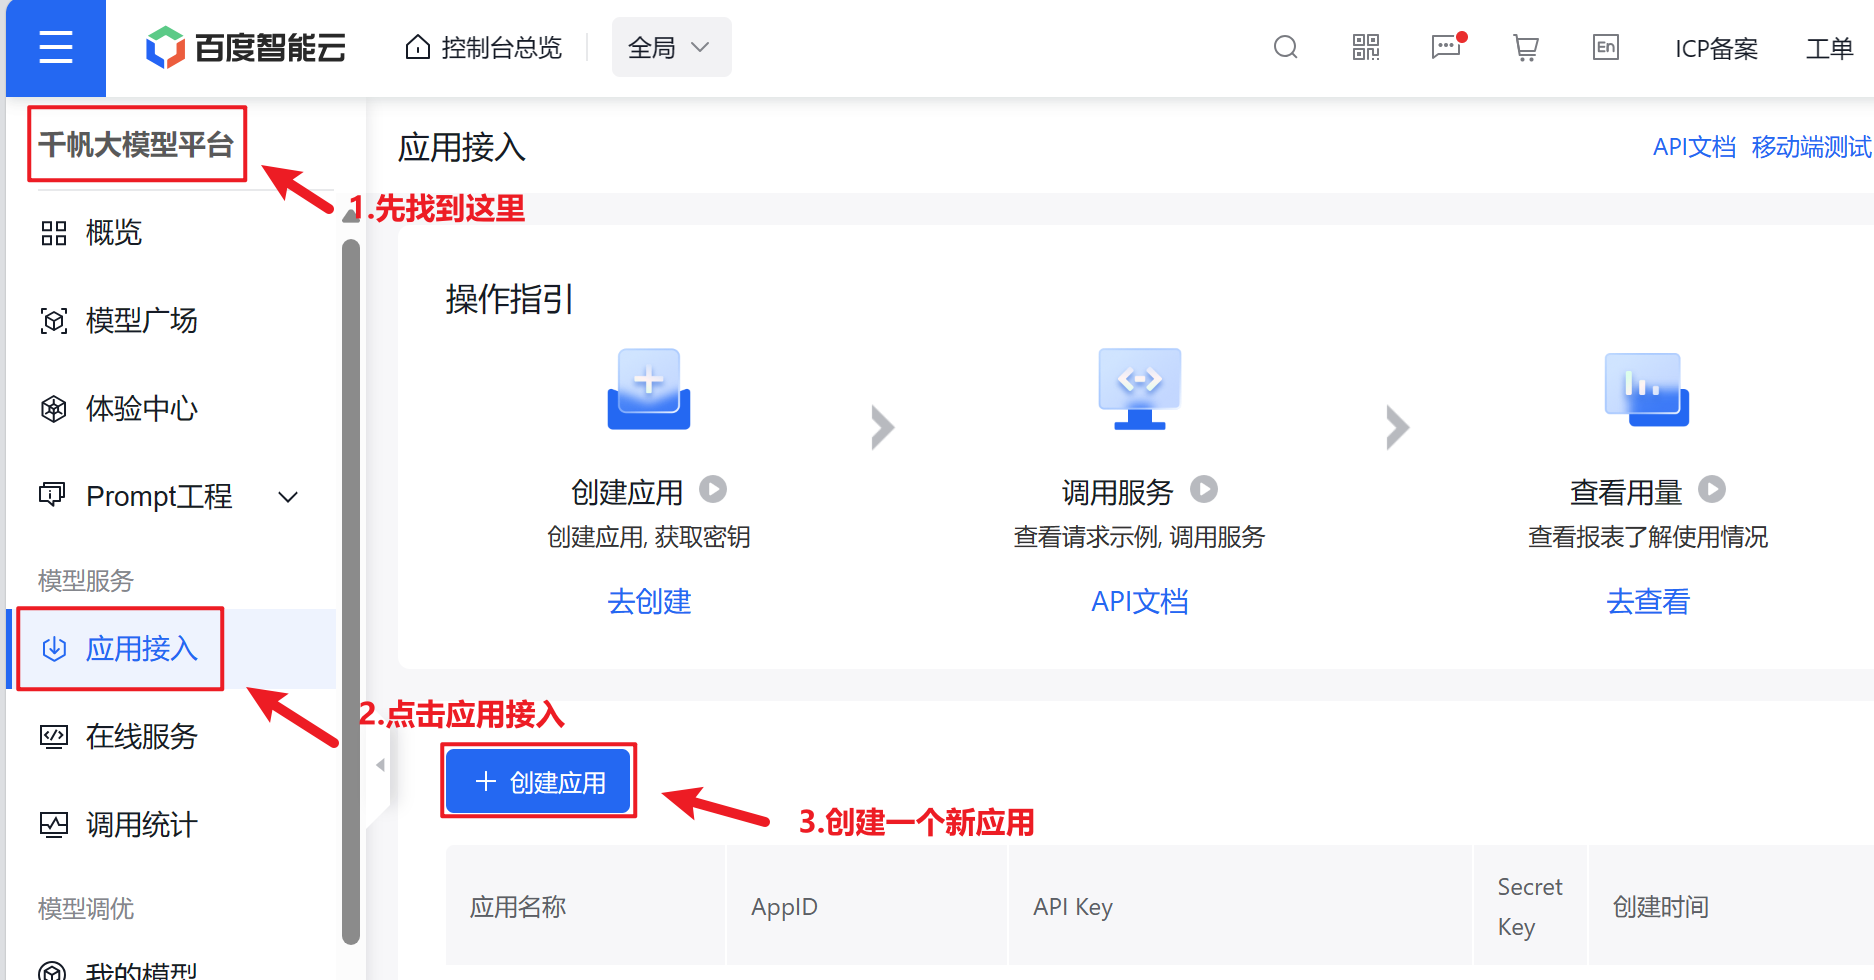Click the blue 创建应用 button
This screenshot has width=1874, height=980.
click(x=539, y=782)
